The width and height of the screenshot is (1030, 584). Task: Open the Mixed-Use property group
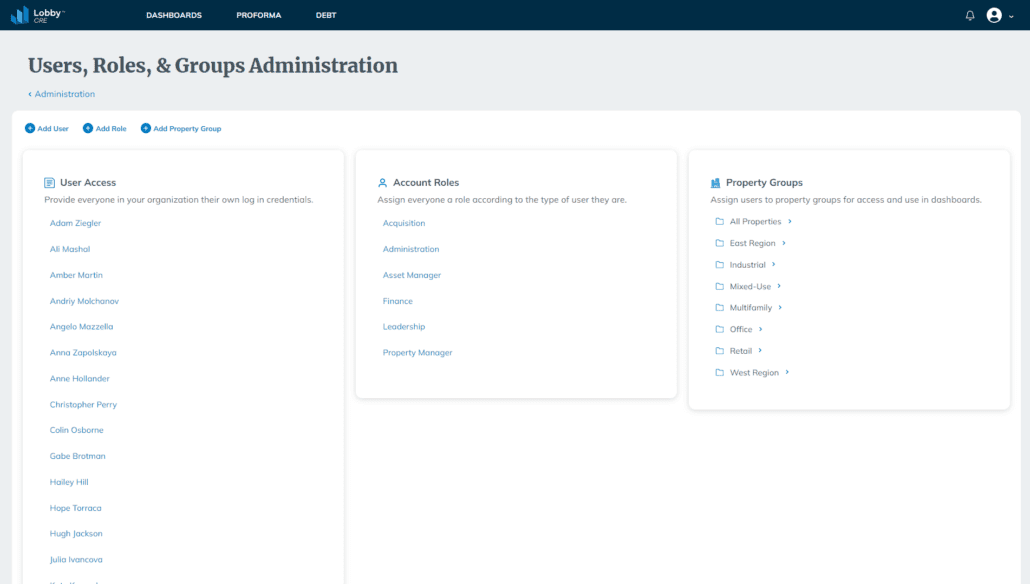(750, 287)
